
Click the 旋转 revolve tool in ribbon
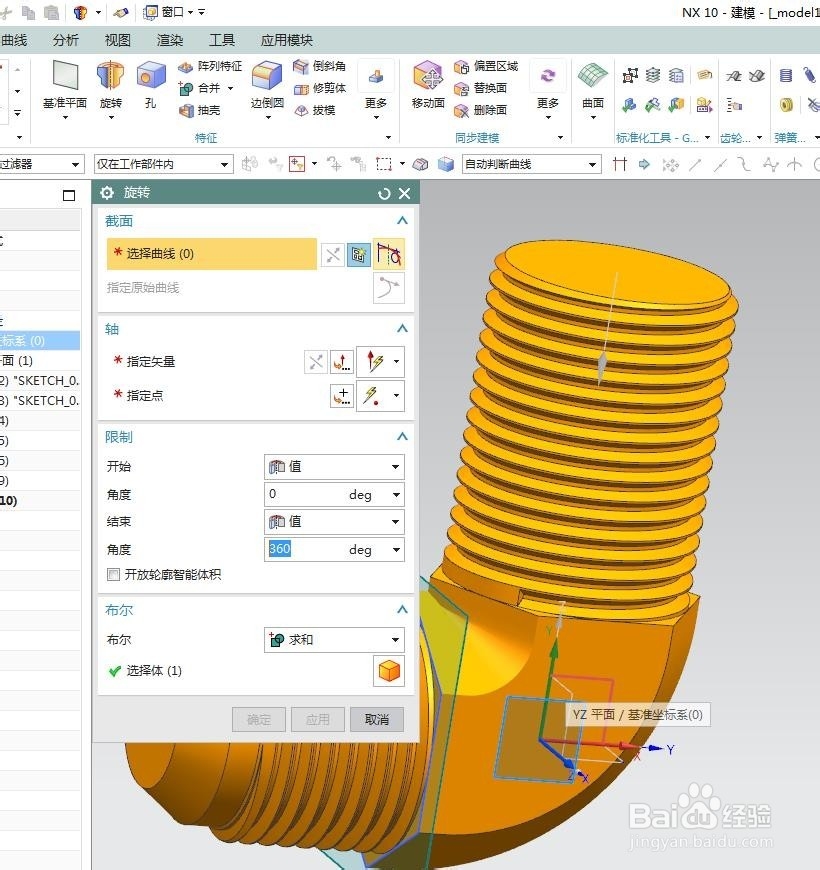click(110, 85)
